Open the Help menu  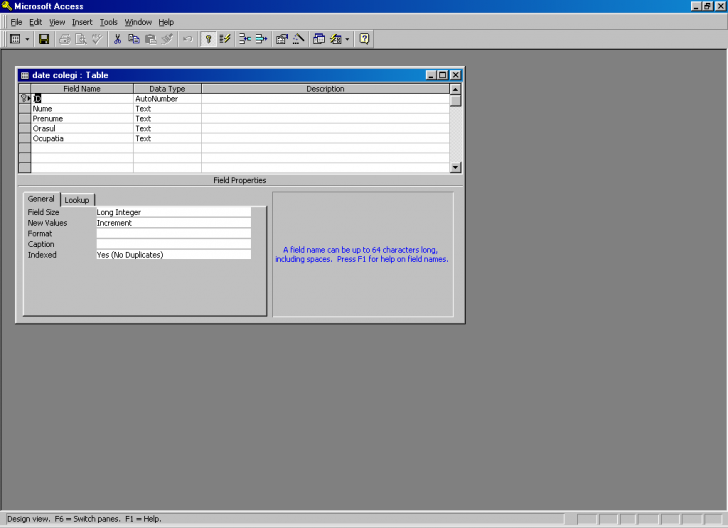tap(166, 22)
